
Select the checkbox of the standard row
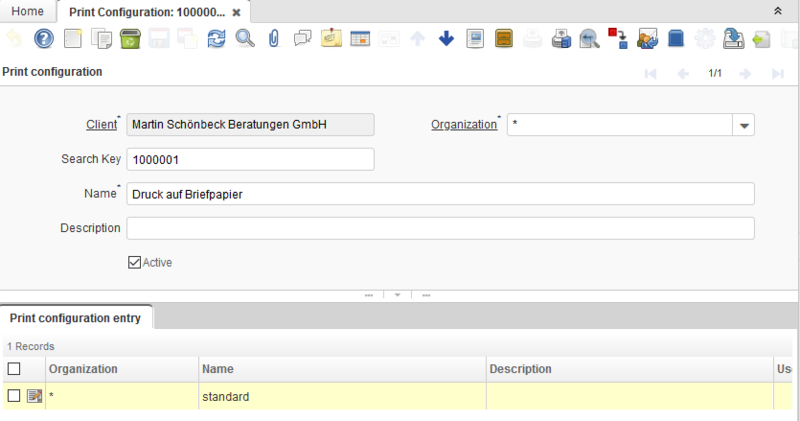tap(14, 396)
